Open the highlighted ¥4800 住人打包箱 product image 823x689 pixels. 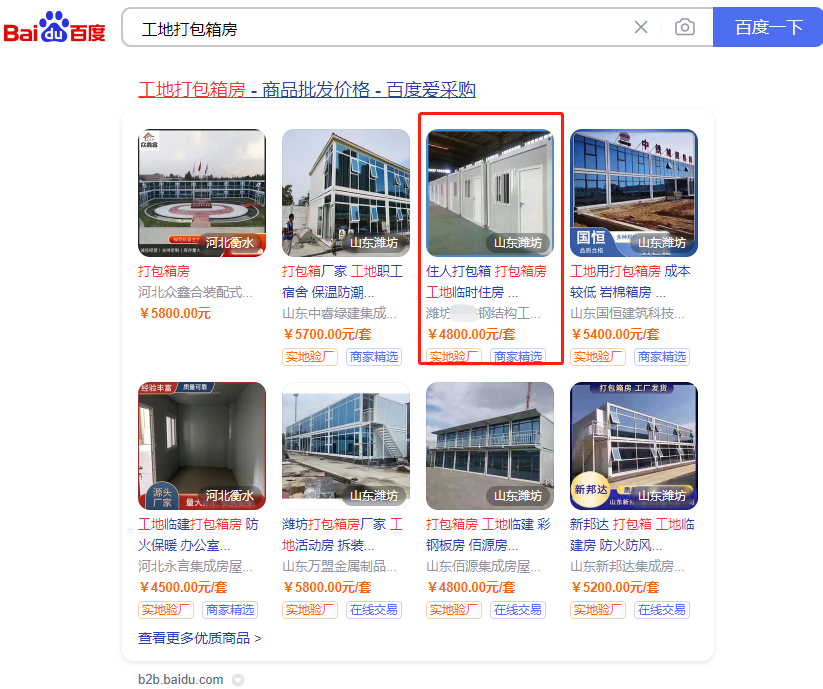(x=490, y=193)
